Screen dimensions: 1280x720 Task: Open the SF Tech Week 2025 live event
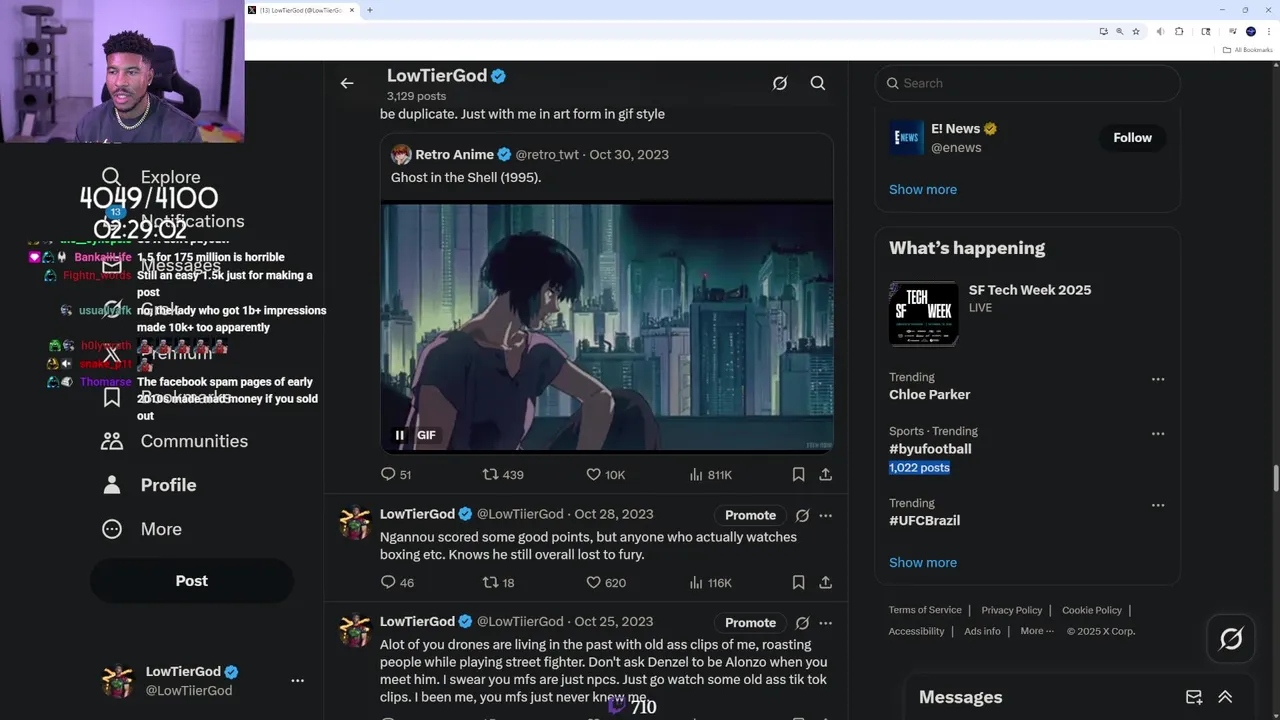click(1030, 290)
